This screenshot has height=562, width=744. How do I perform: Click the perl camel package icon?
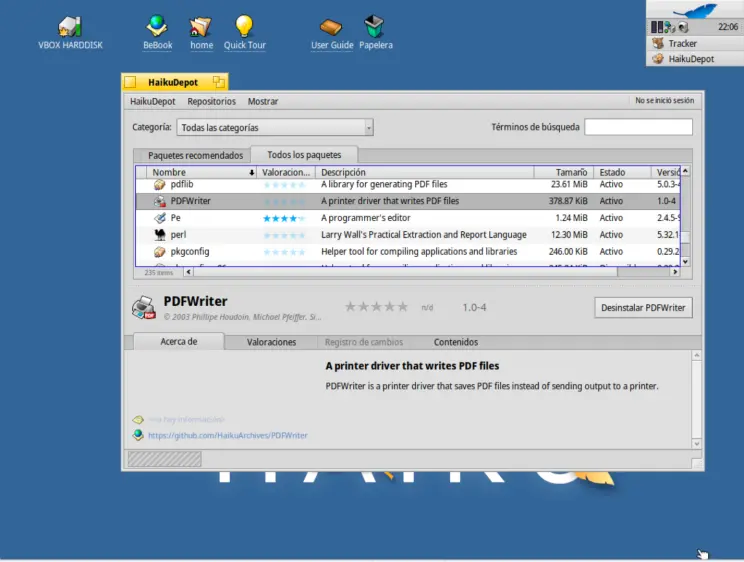coord(160,234)
